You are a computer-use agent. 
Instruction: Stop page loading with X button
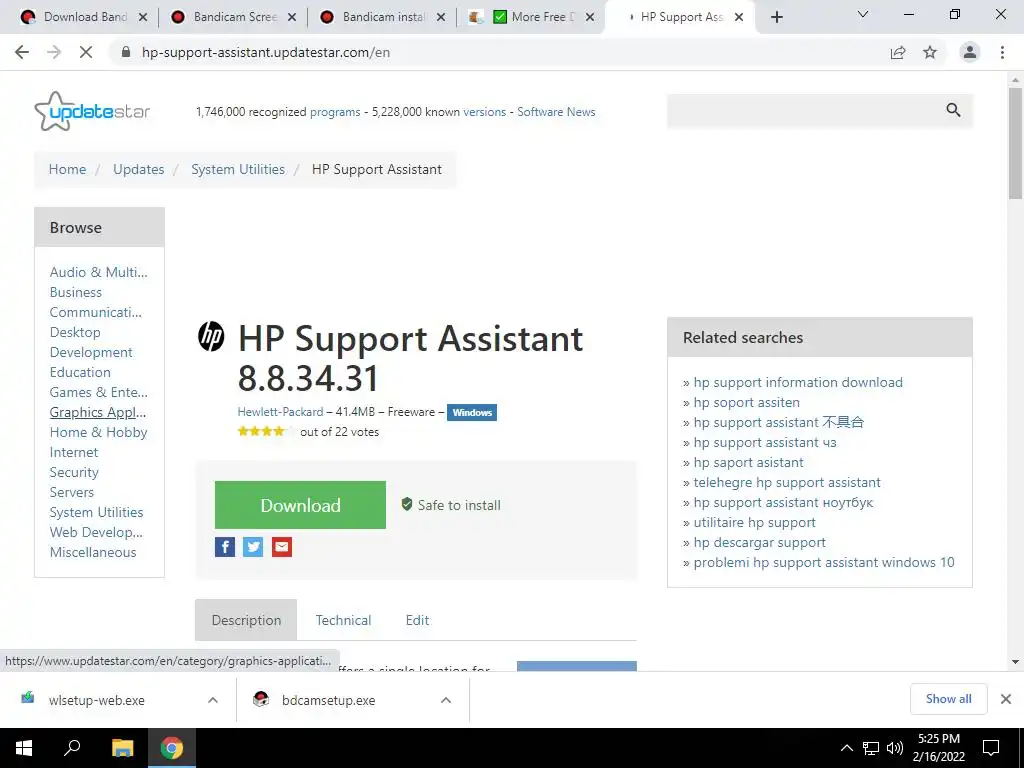coord(86,52)
